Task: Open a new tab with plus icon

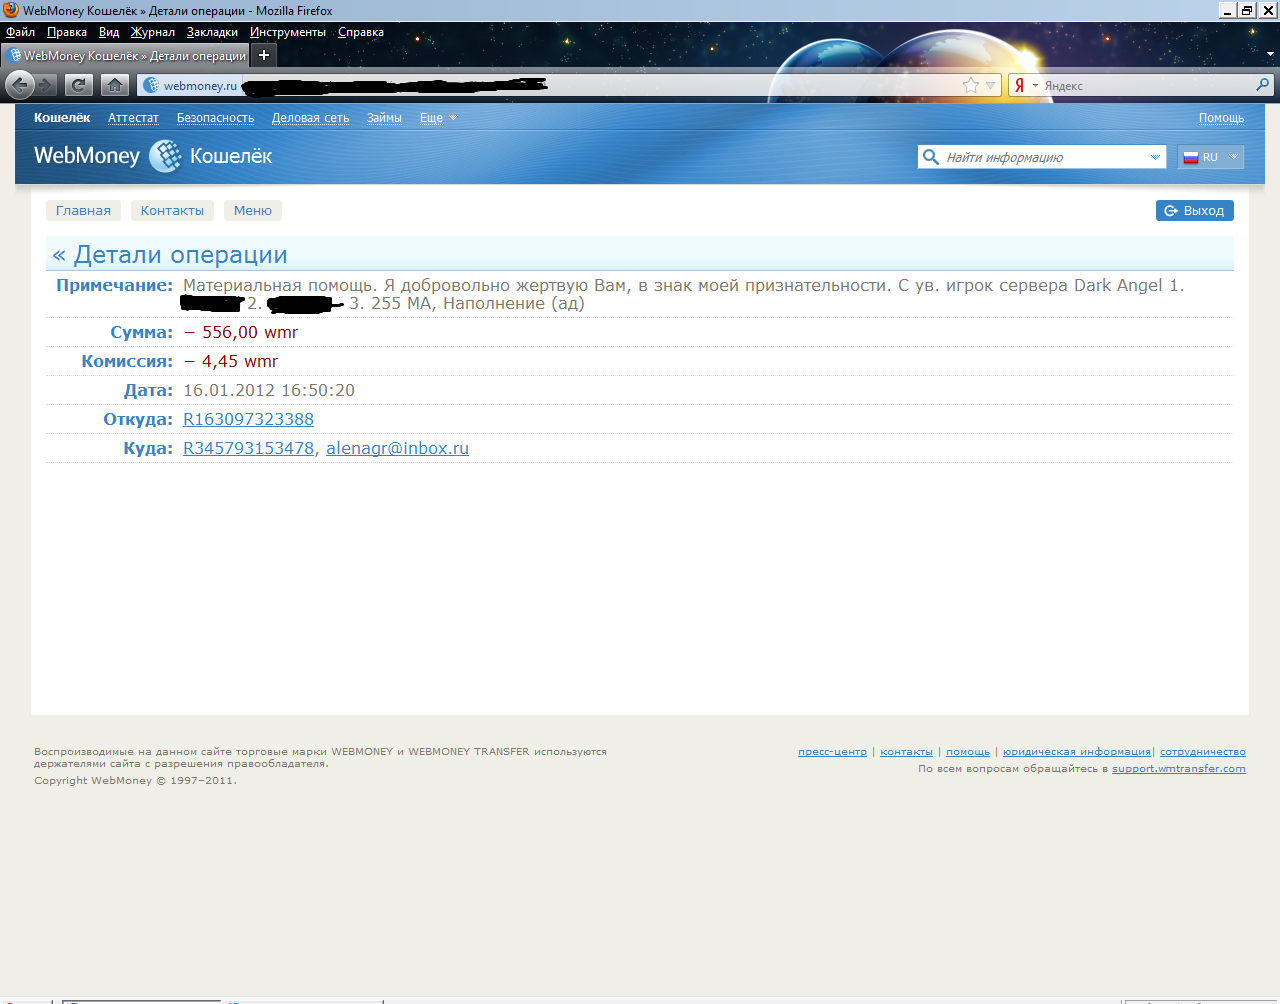Action: tap(264, 55)
